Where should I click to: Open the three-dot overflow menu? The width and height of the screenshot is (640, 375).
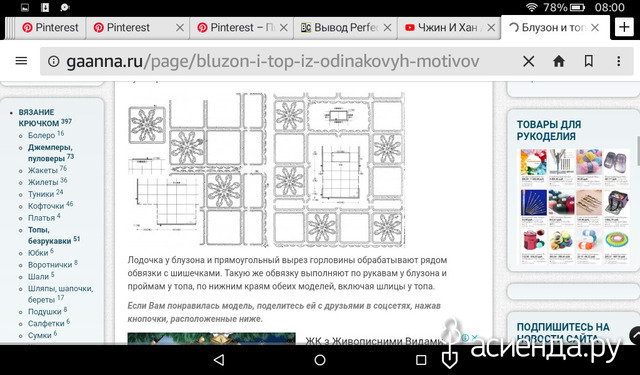click(619, 61)
